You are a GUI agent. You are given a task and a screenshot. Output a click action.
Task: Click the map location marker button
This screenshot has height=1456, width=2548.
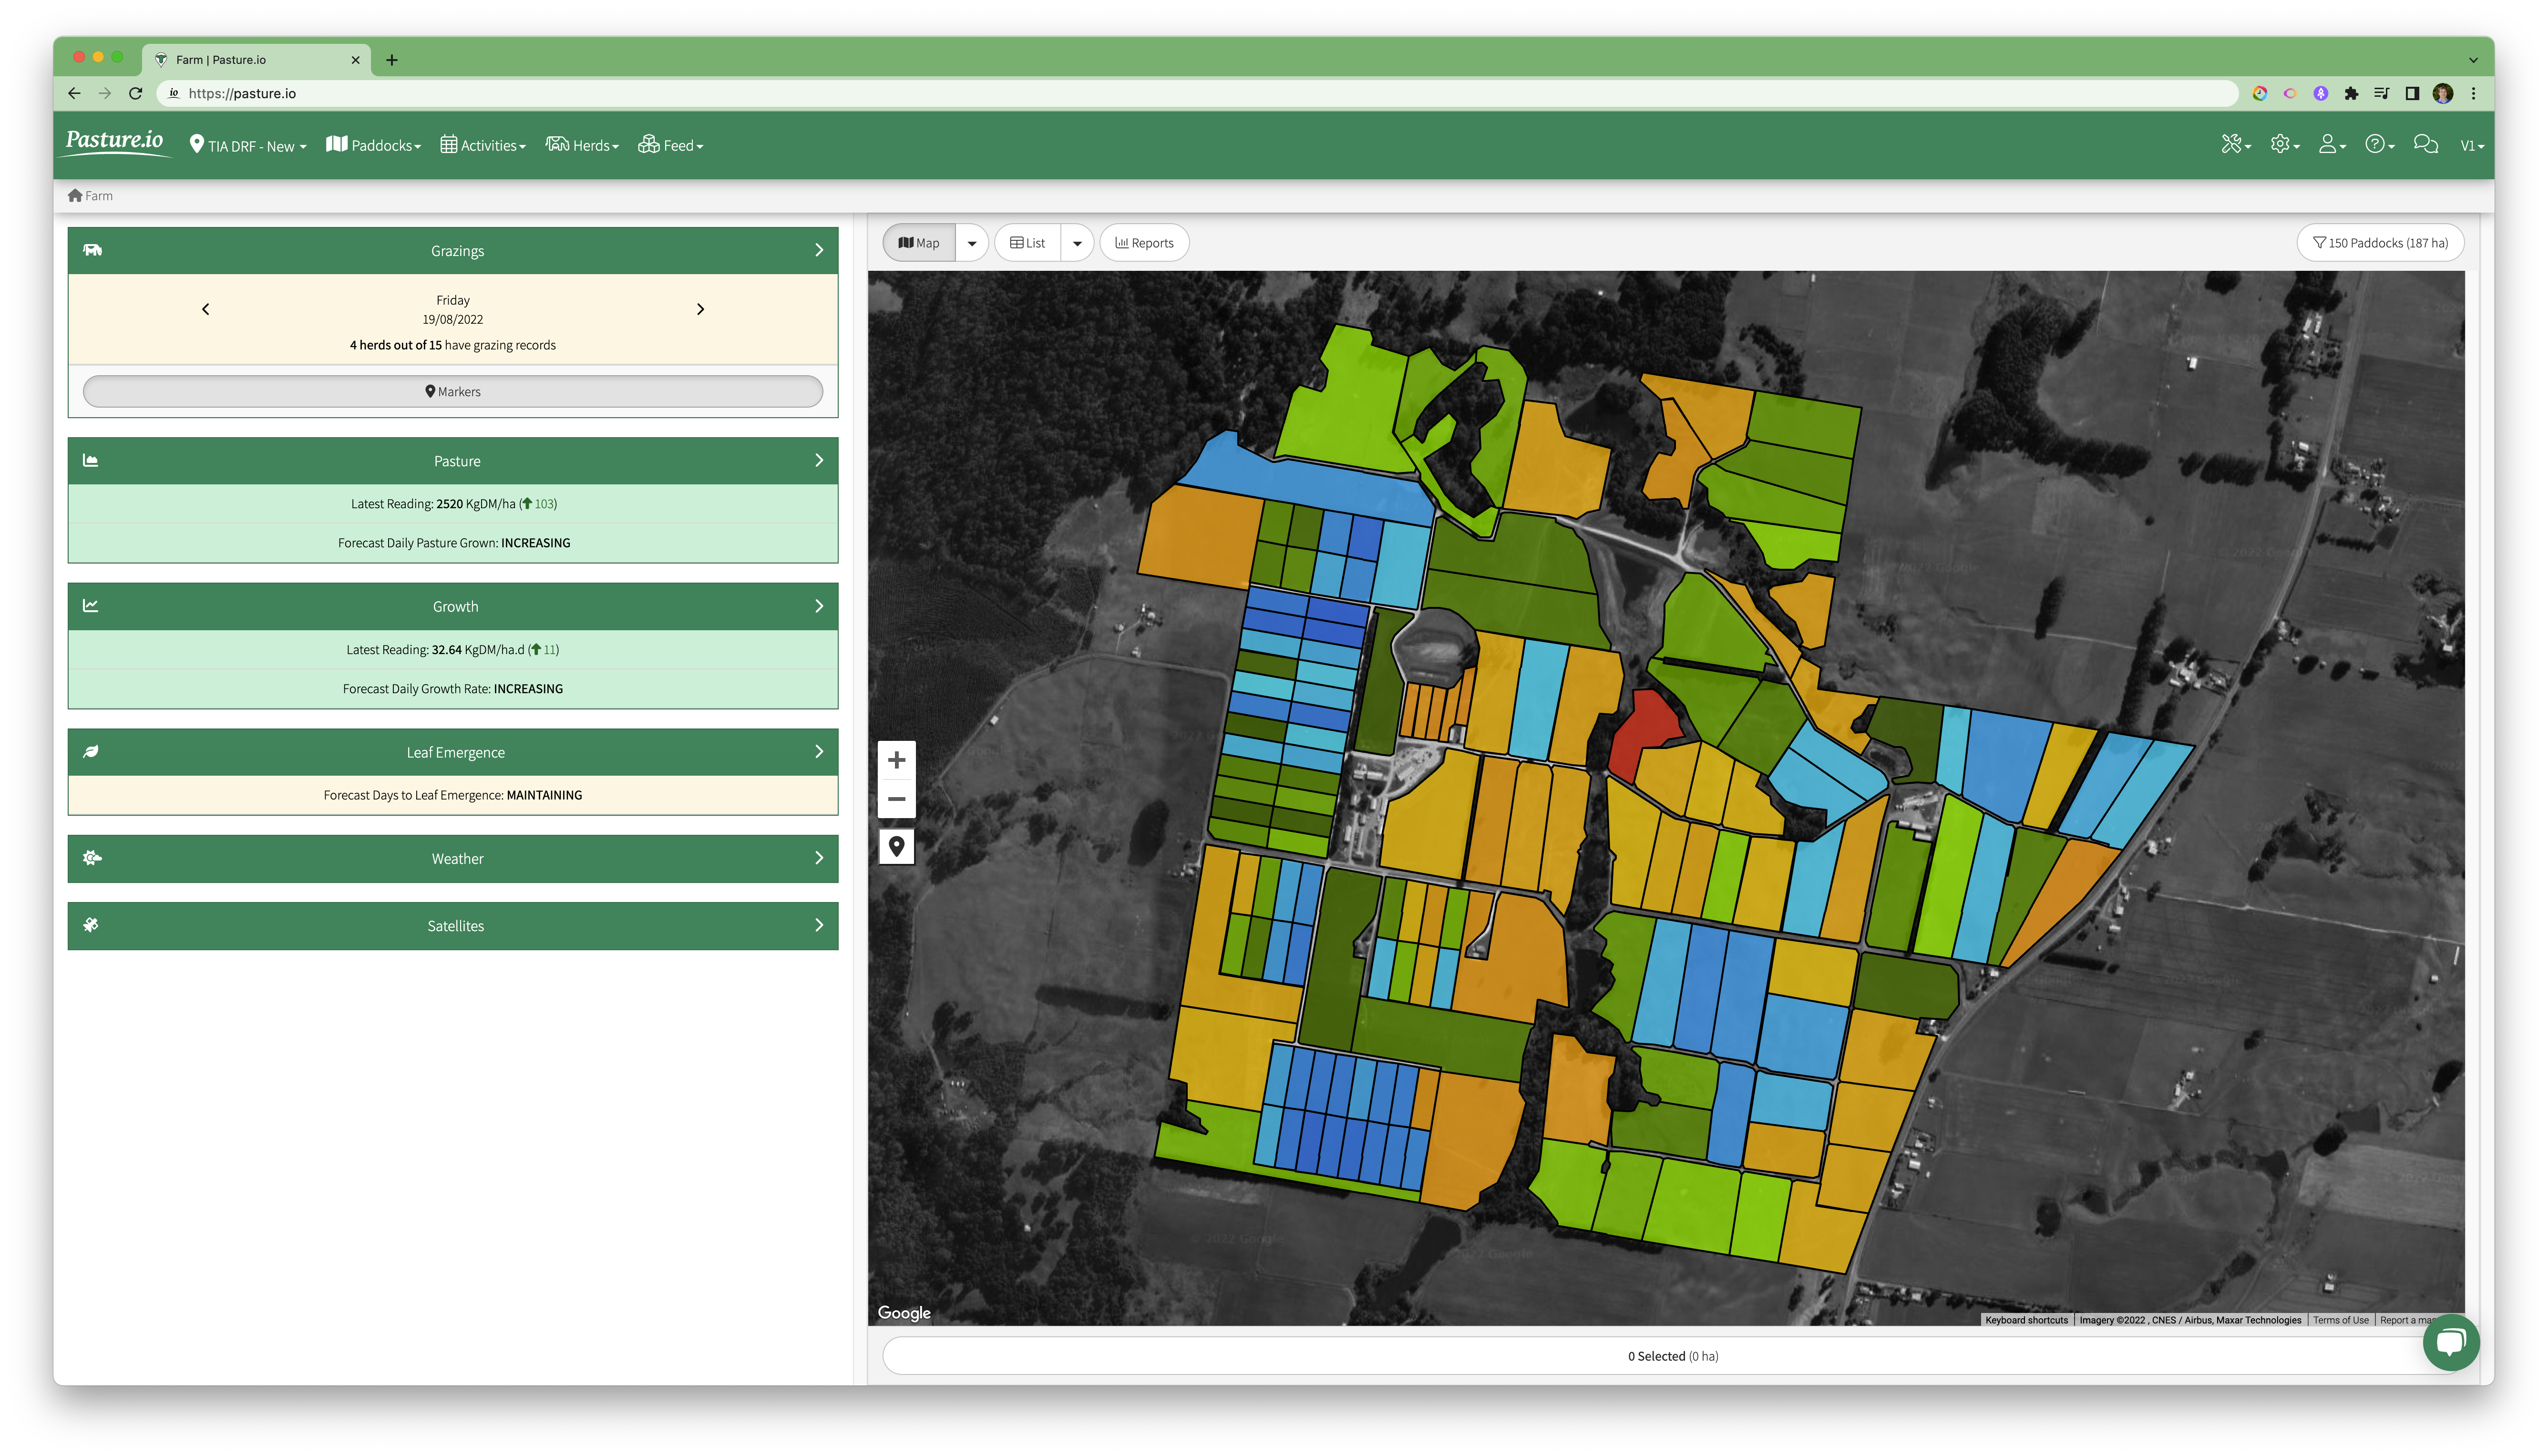tap(897, 846)
